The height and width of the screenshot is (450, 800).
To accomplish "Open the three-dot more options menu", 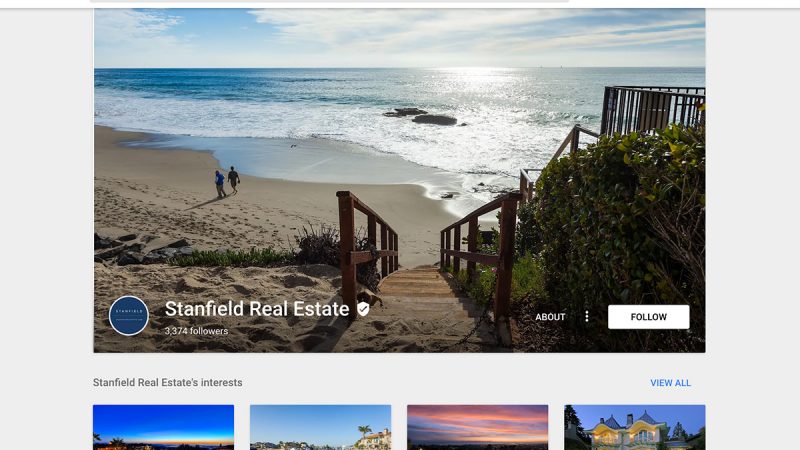I will coord(587,317).
